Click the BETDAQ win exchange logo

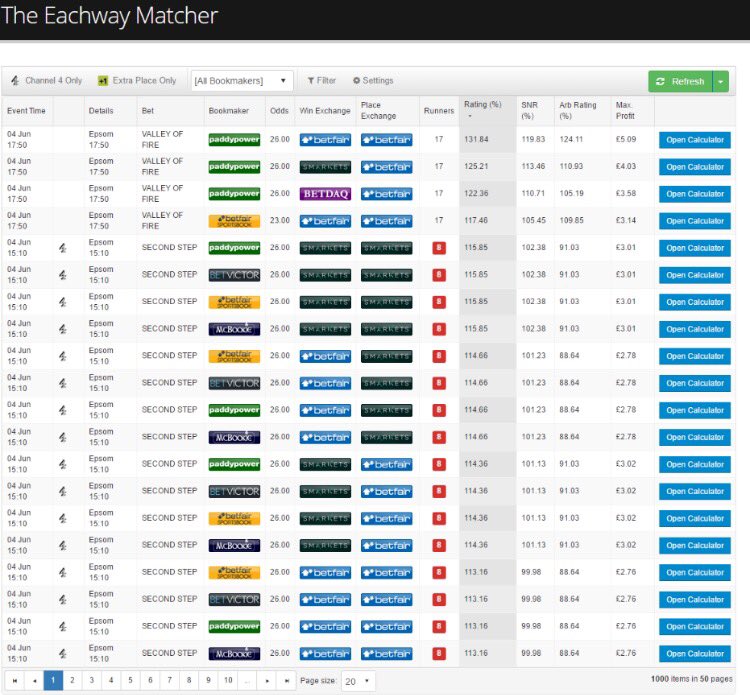325,194
